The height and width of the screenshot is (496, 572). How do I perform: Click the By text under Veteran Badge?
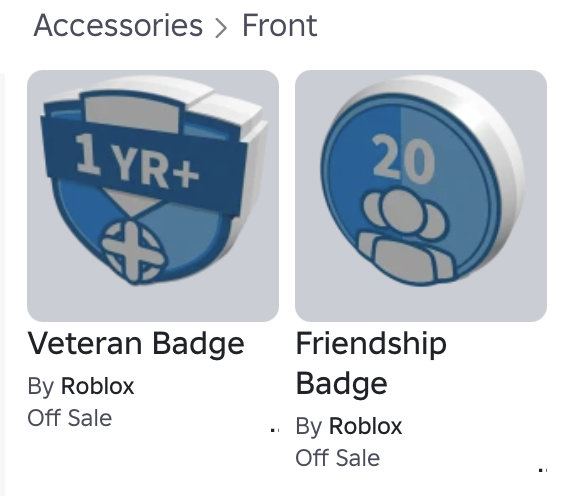[41, 387]
